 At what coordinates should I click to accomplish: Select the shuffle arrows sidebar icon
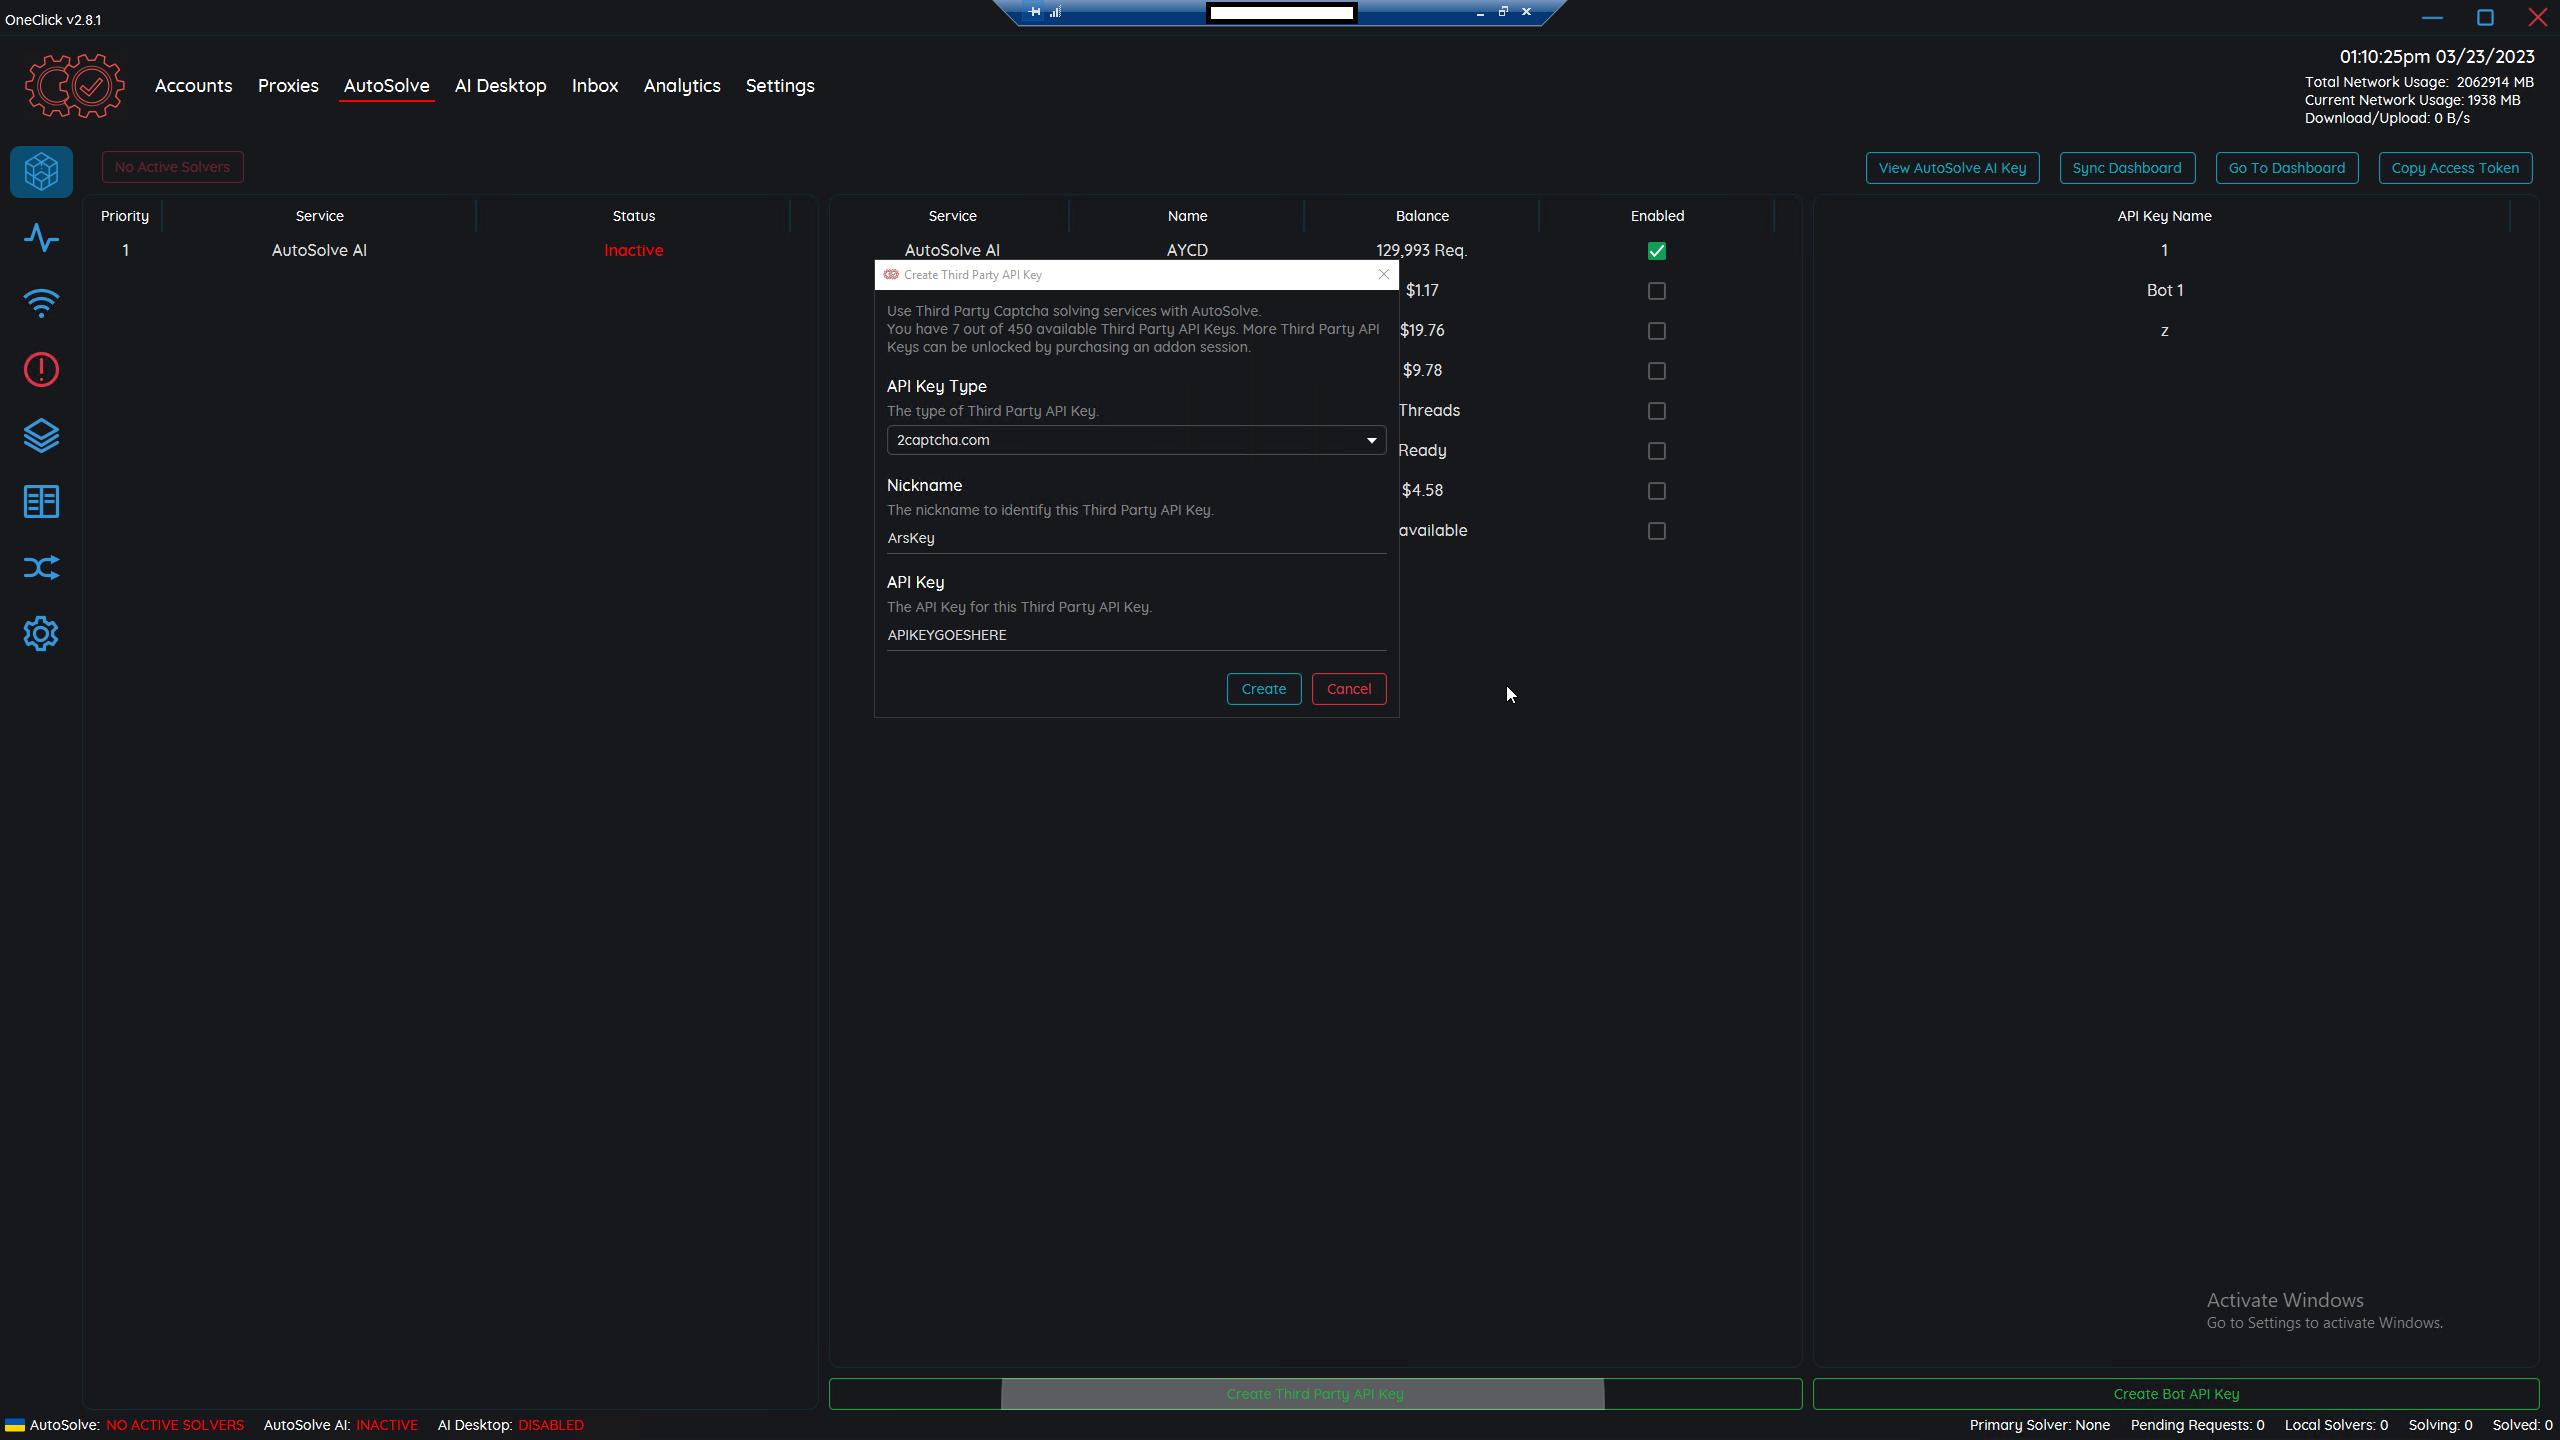[x=41, y=568]
